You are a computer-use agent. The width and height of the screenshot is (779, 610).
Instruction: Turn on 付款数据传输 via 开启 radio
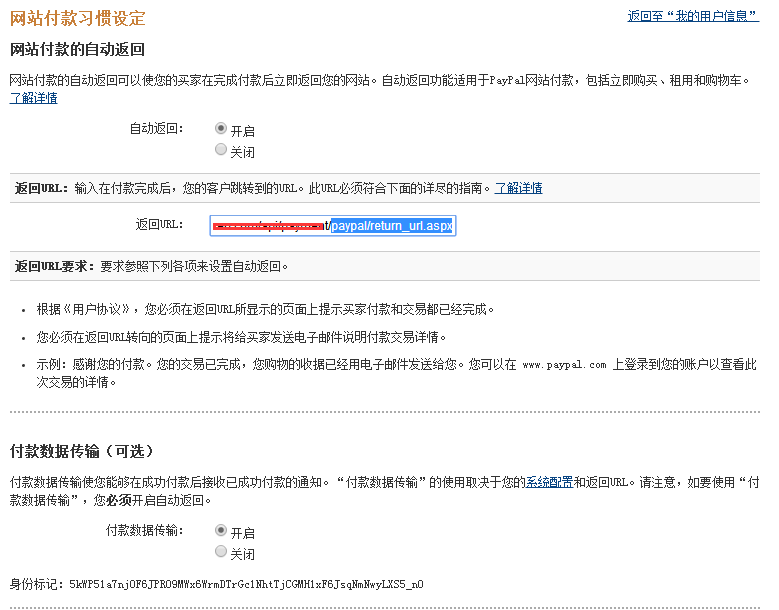221,531
